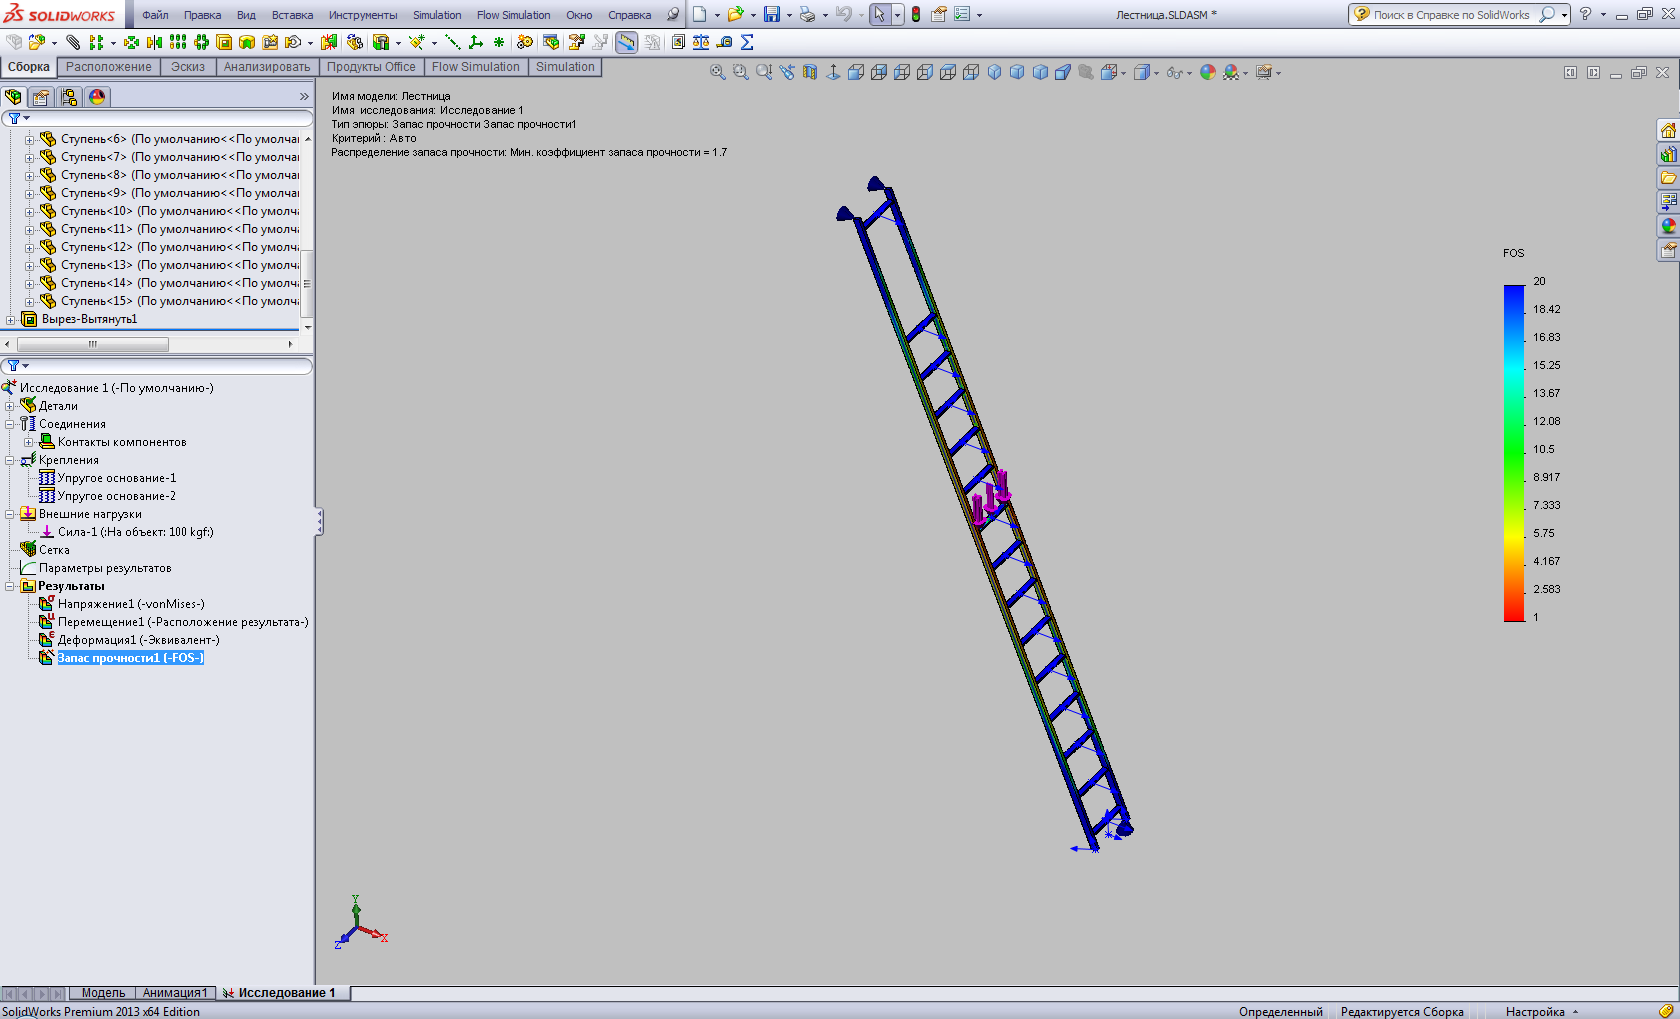Expand Контакты компонентов node
Viewport: 1680px width, 1019px height.
[29, 442]
